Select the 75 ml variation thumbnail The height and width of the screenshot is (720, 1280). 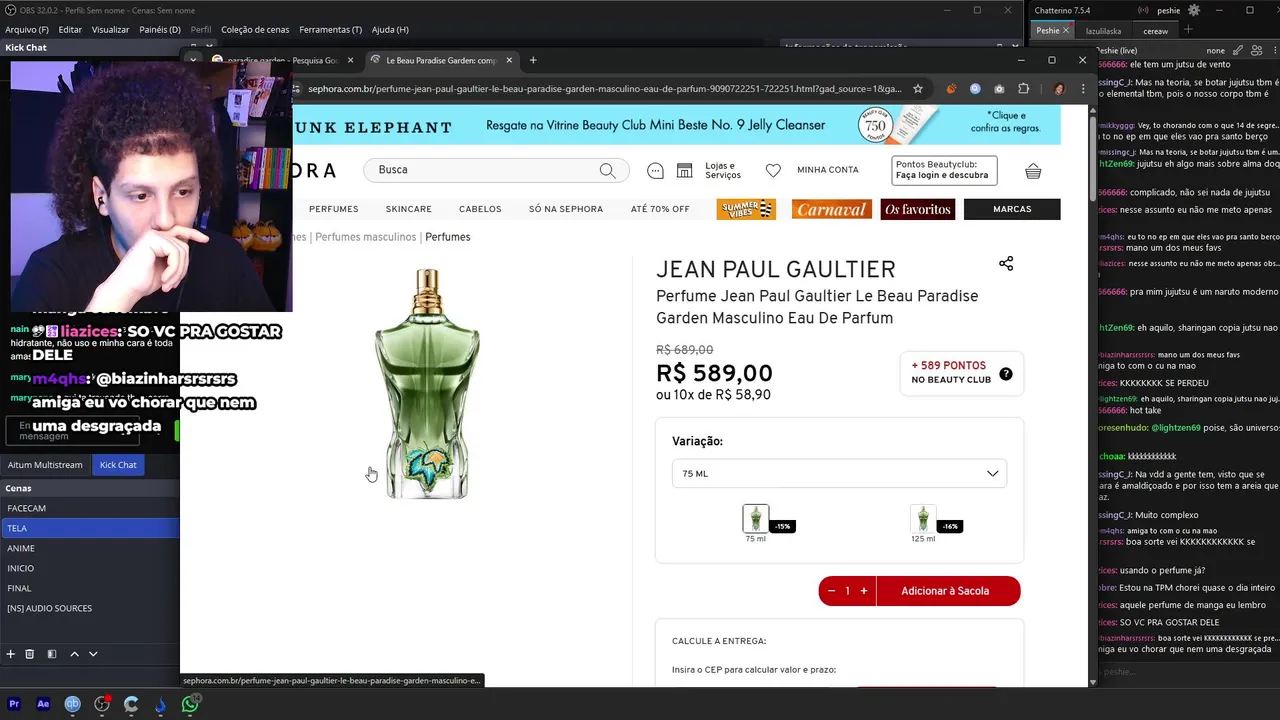click(756, 519)
